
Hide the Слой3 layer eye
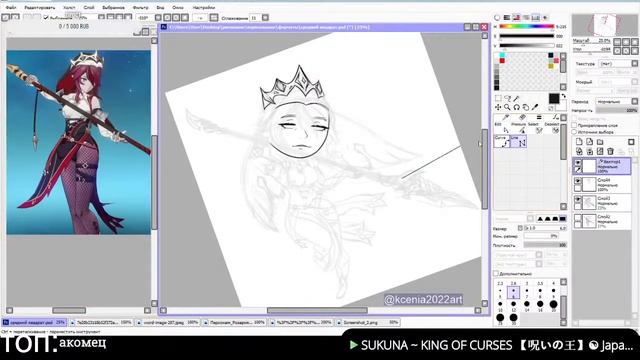click(578, 199)
